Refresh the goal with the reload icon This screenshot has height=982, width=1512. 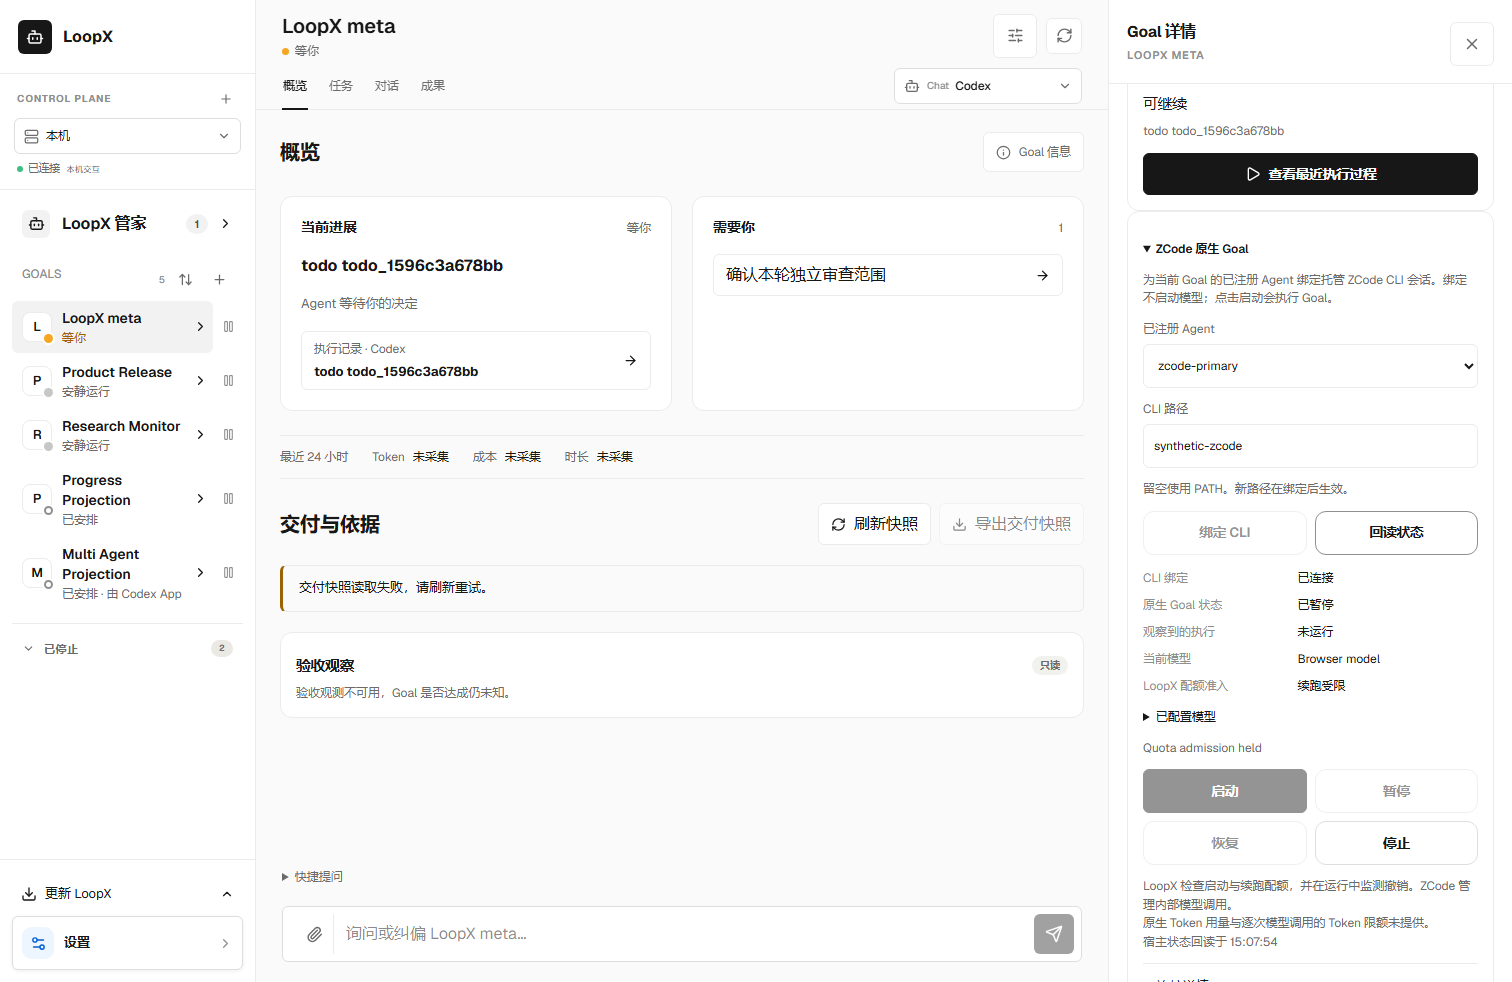[x=1064, y=36]
